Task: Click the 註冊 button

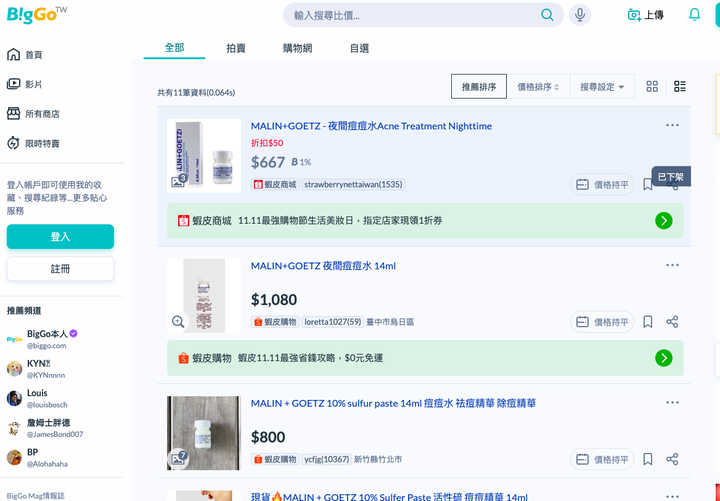Action: [60, 269]
